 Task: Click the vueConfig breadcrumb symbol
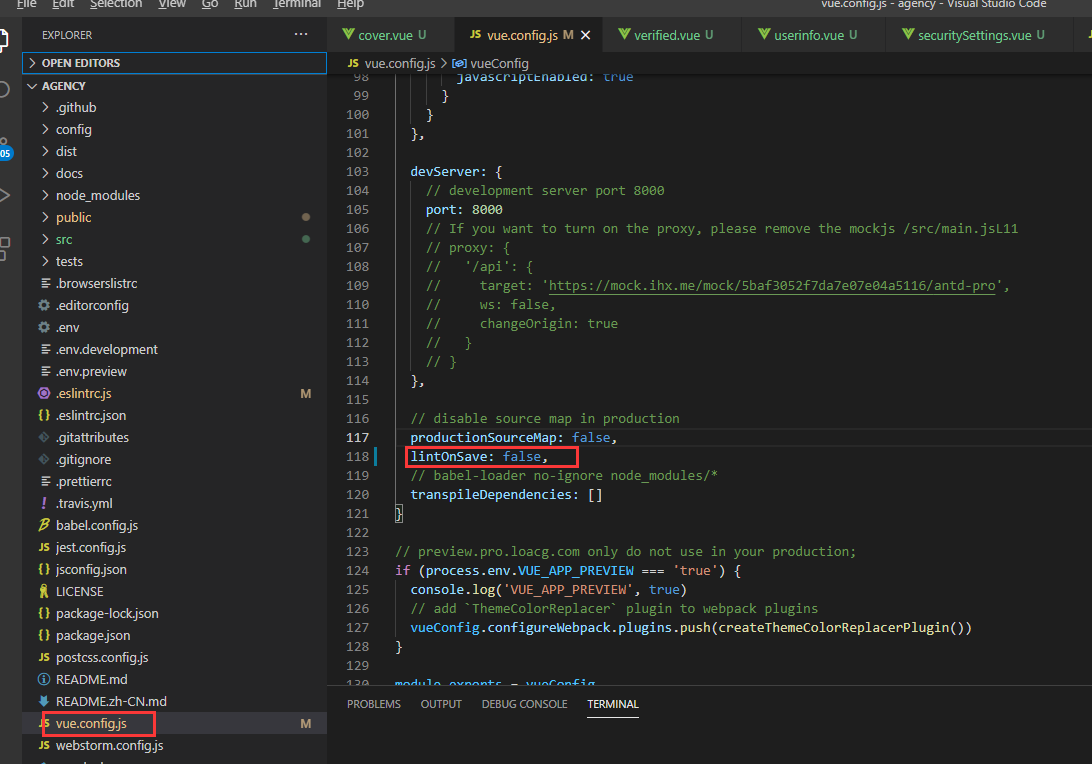(x=498, y=63)
